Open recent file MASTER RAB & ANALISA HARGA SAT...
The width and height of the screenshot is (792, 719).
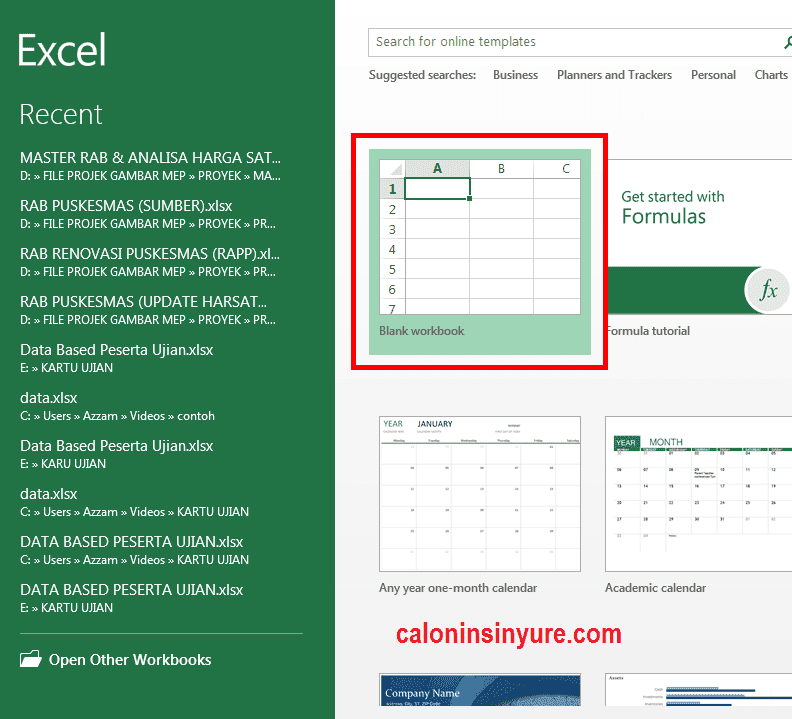[151, 166]
